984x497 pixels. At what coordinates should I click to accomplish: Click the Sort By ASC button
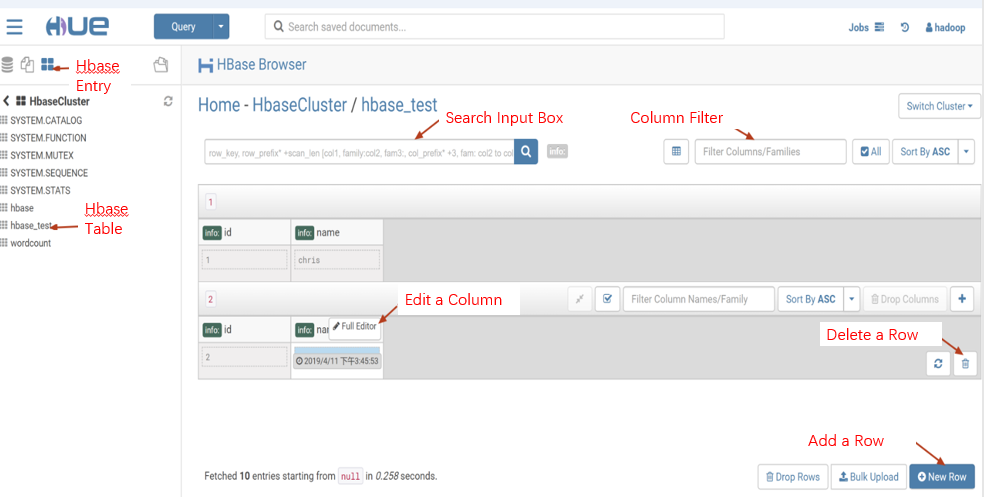point(925,152)
